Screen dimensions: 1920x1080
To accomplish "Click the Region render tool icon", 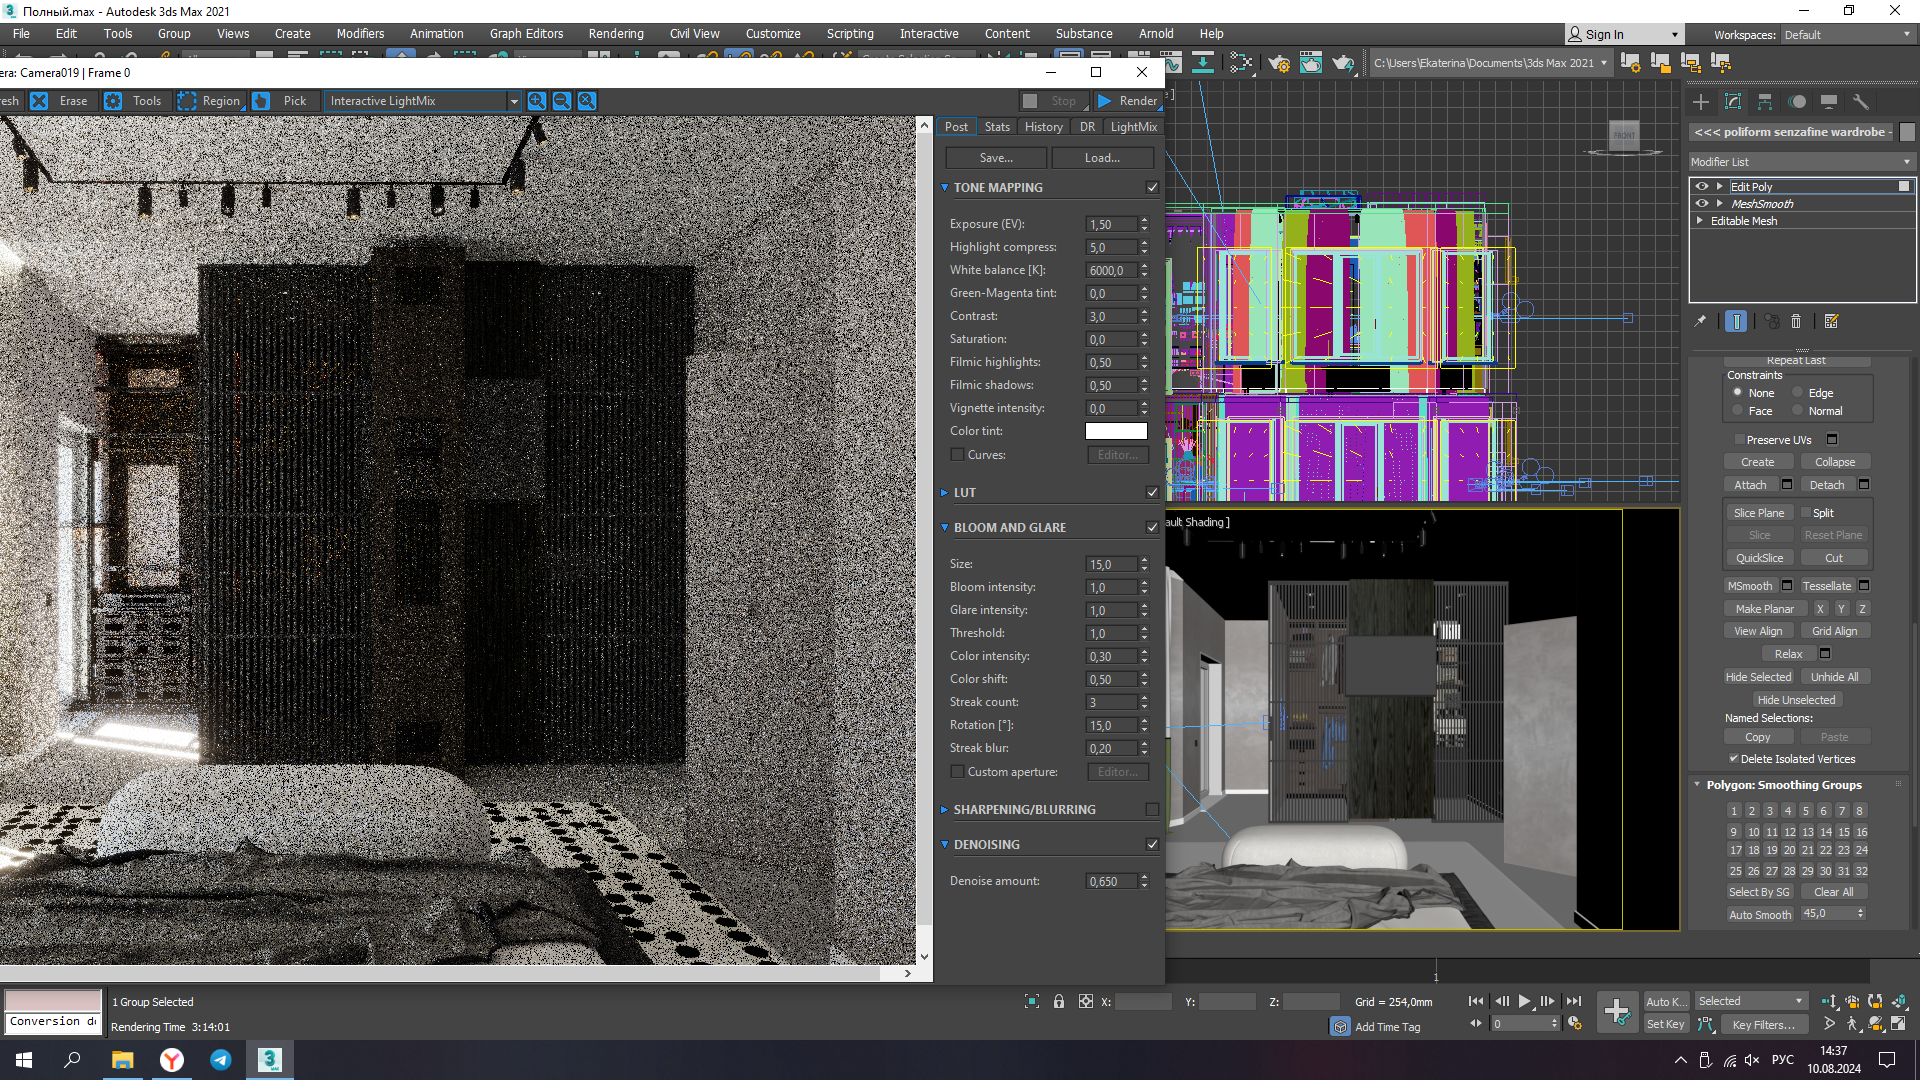I will (x=187, y=101).
